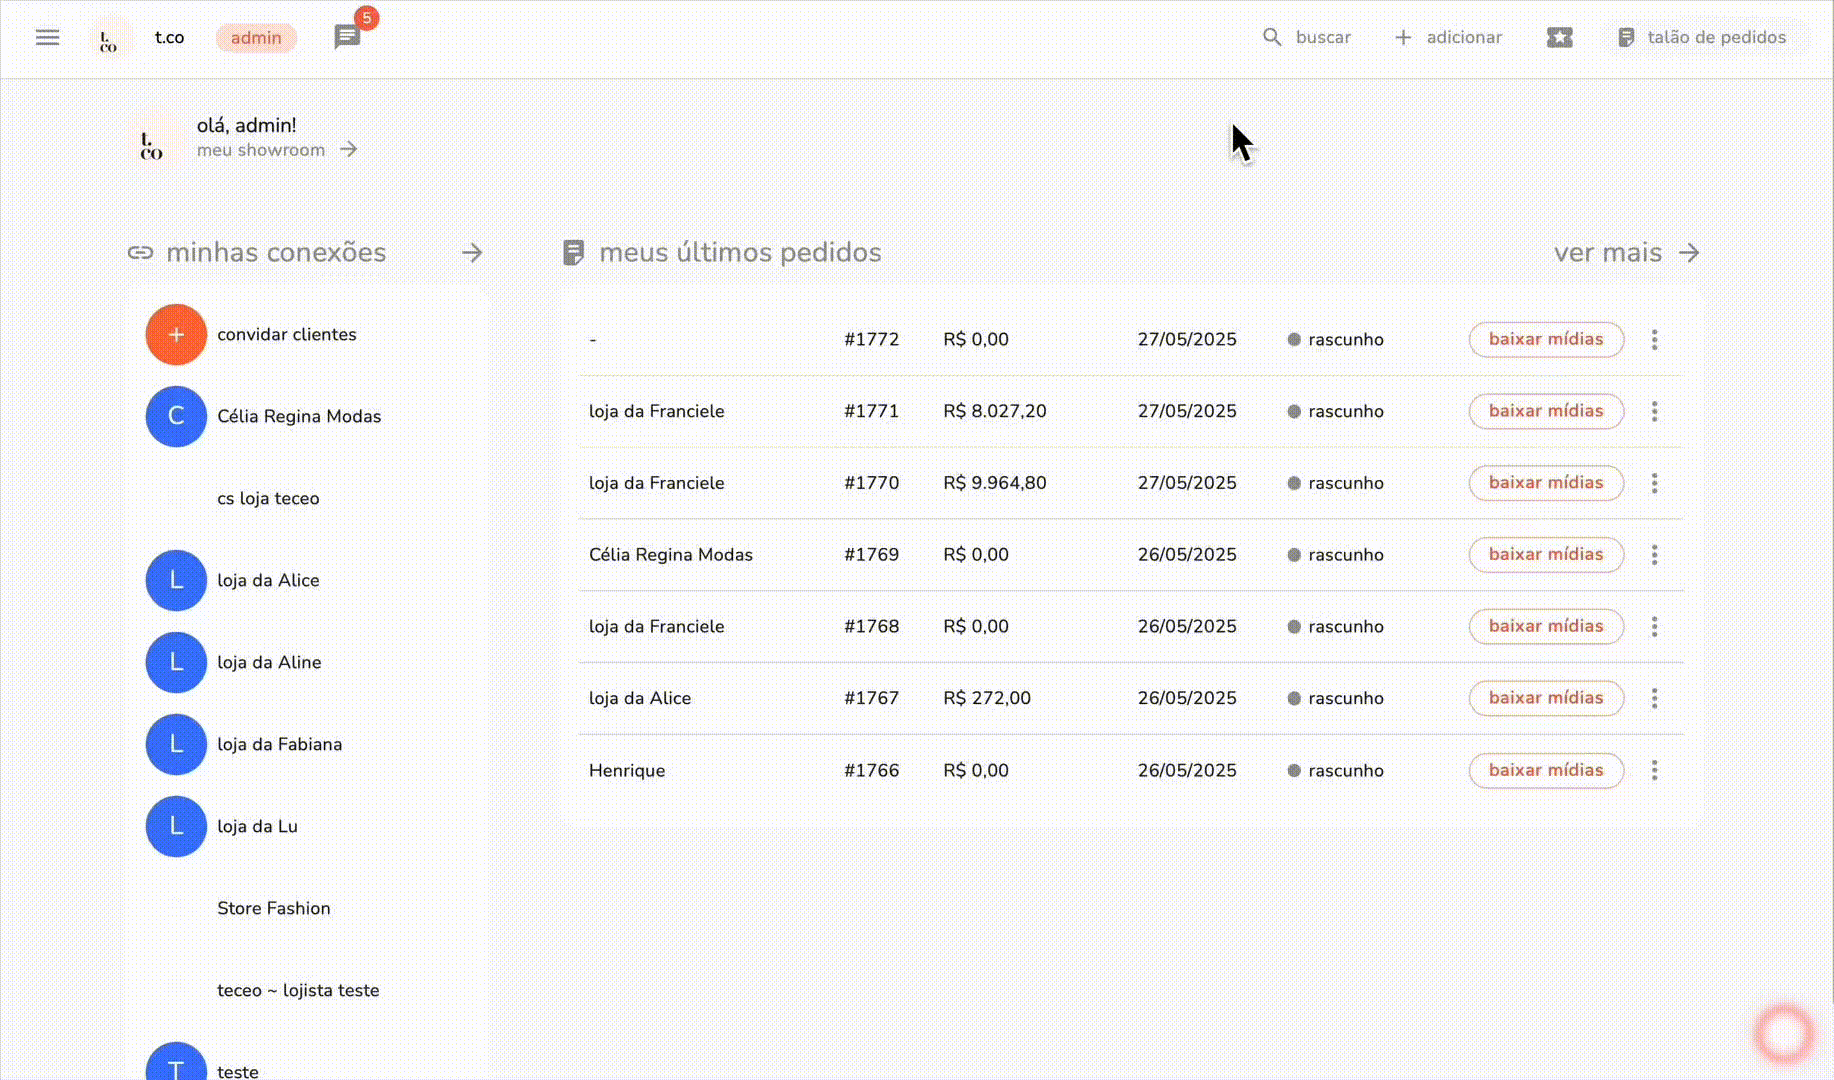
Task: Open options menu for order #1772
Action: click(1654, 340)
